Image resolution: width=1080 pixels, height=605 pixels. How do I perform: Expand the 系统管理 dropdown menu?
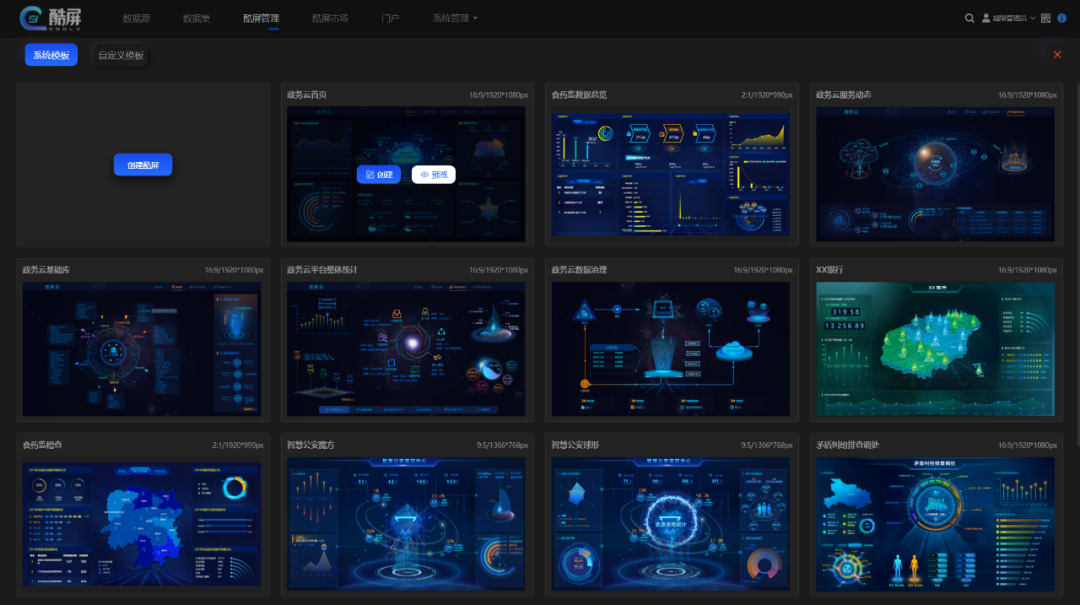[x=455, y=18]
